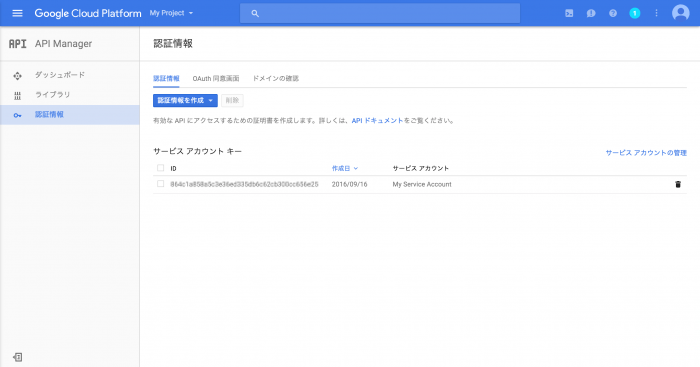Switch to the ドメインの確認 tab

pyautogui.click(x=275, y=79)
